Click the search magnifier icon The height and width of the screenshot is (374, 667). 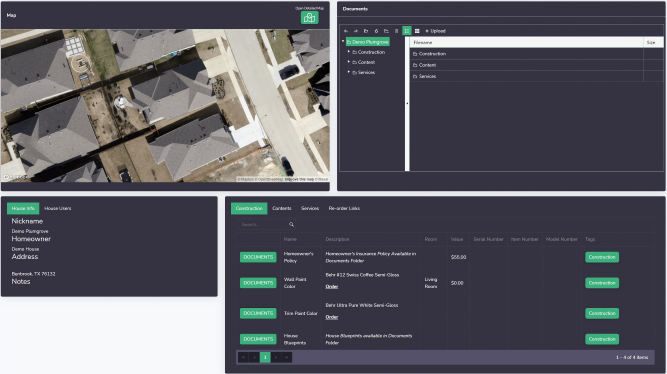291,225
